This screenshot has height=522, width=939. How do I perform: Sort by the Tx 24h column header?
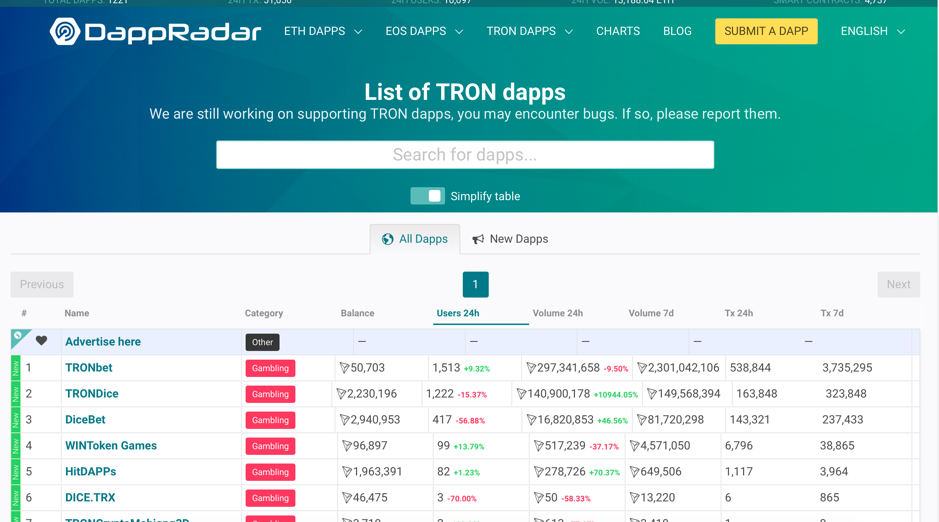click(739, 313)
